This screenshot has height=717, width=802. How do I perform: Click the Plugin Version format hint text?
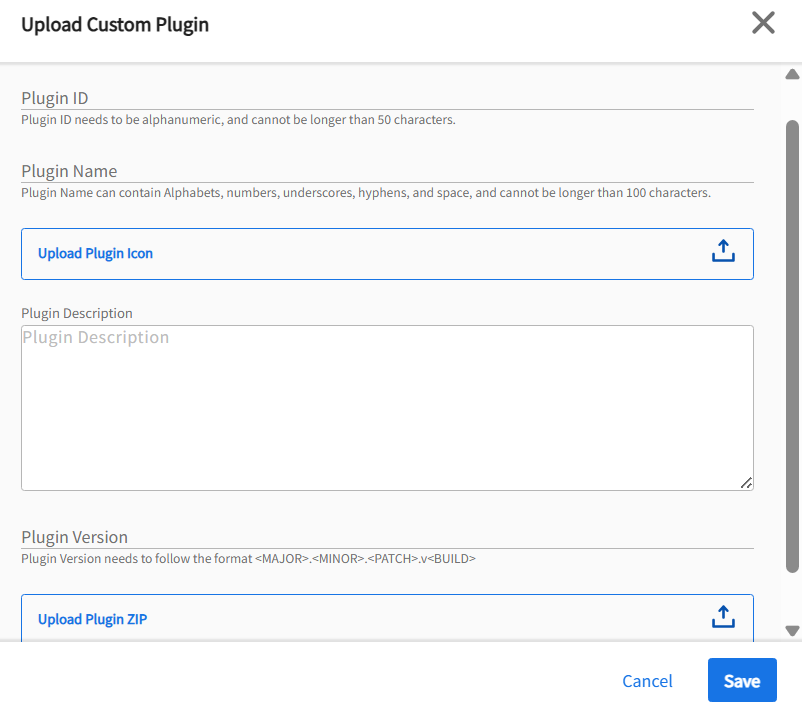248,559
